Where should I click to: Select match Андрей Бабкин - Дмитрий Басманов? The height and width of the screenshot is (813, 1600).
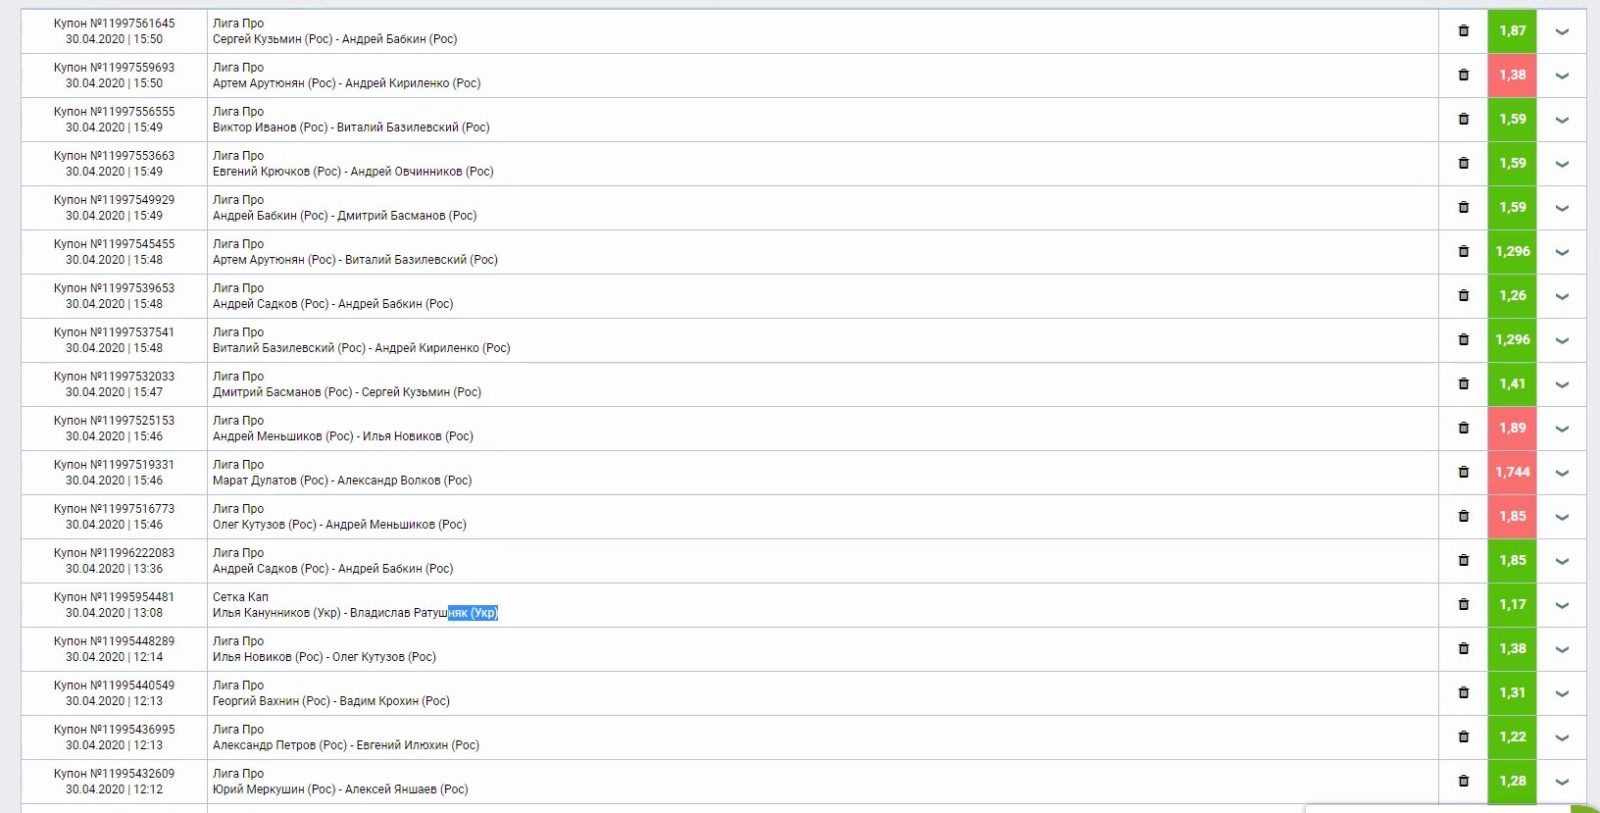click(x=344, y=215)
